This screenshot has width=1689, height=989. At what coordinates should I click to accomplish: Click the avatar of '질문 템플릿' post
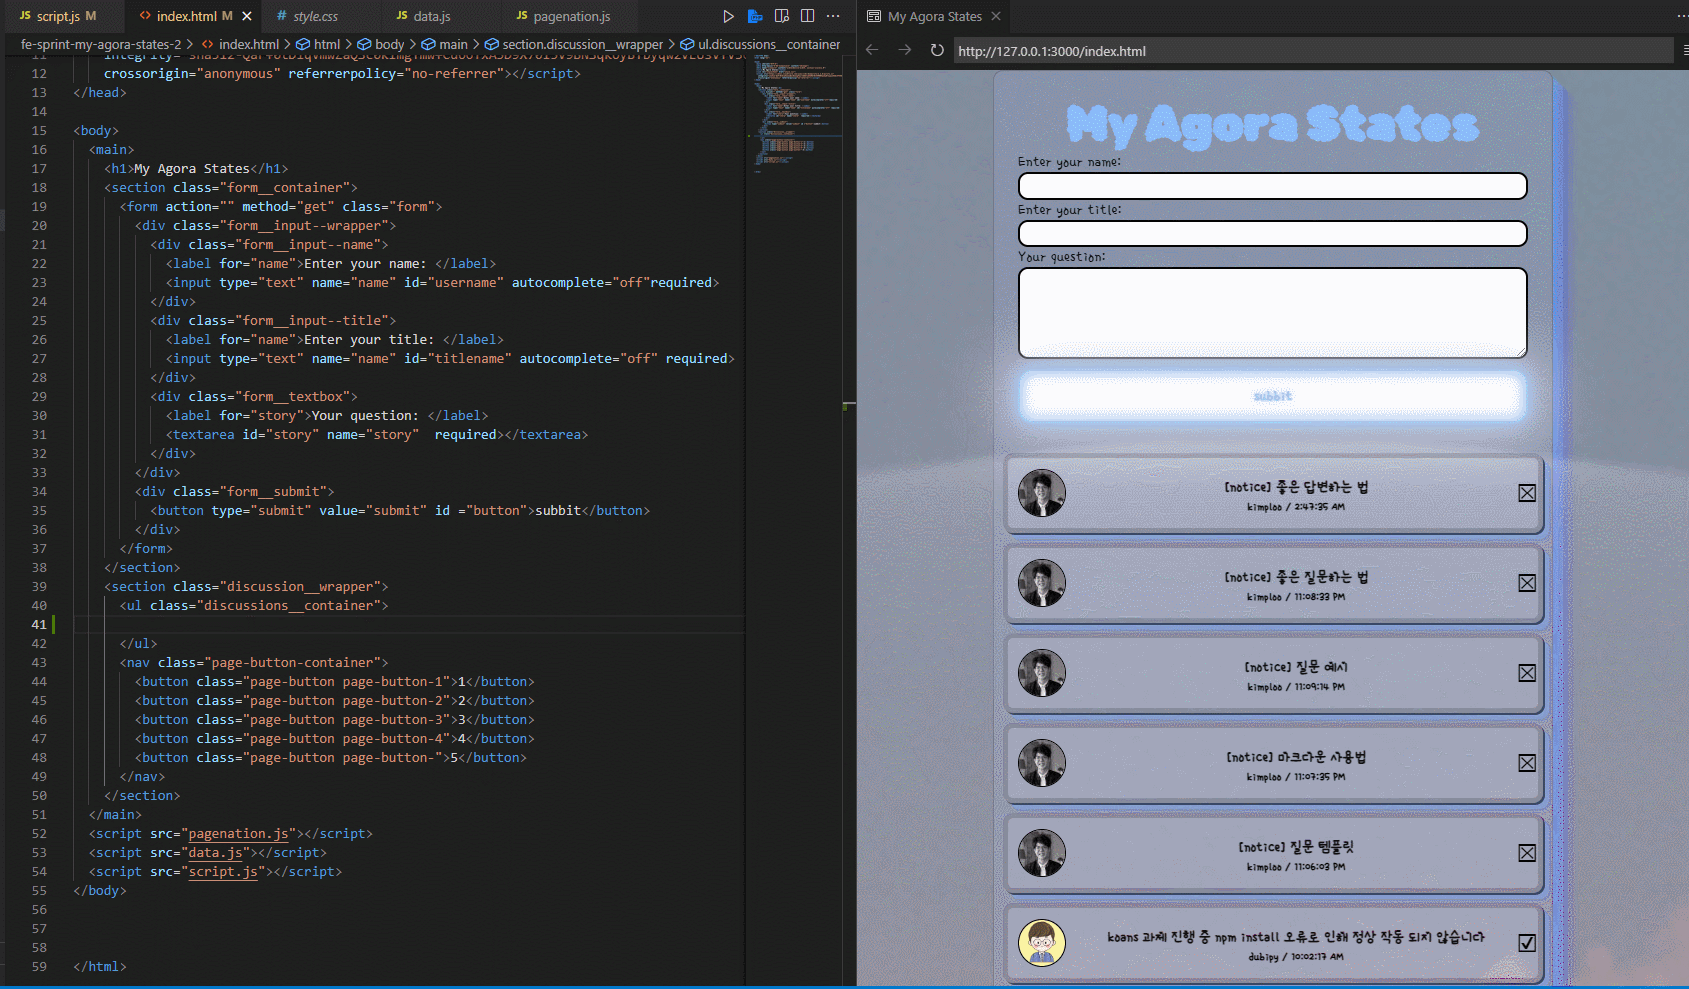coord(1042,853)
